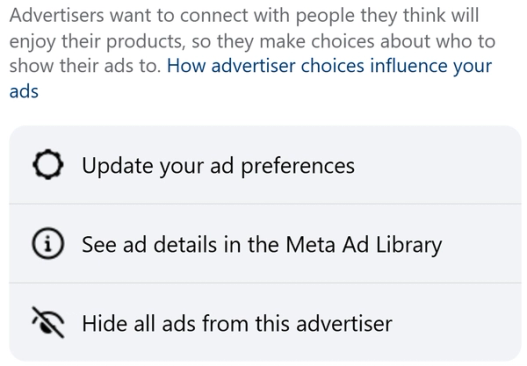Open the How advertiser choices influence your ads link
Screen dimensions: 527x366
[250, 78]
